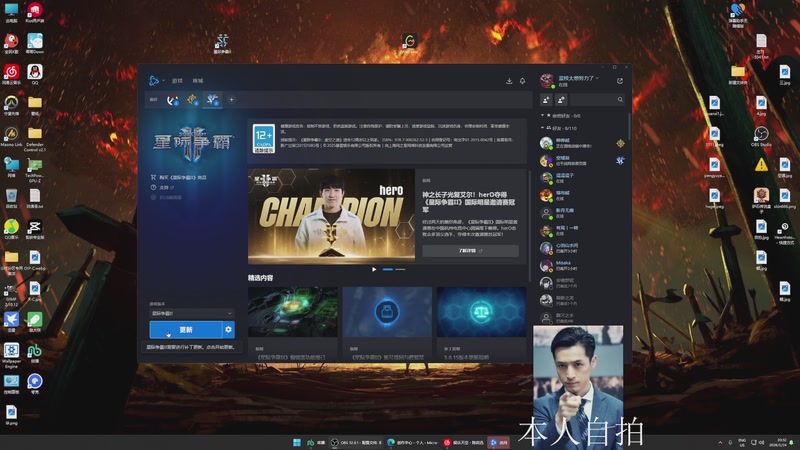
Task: Switch to OBS in the taskbar
Action: click(356, 442)
